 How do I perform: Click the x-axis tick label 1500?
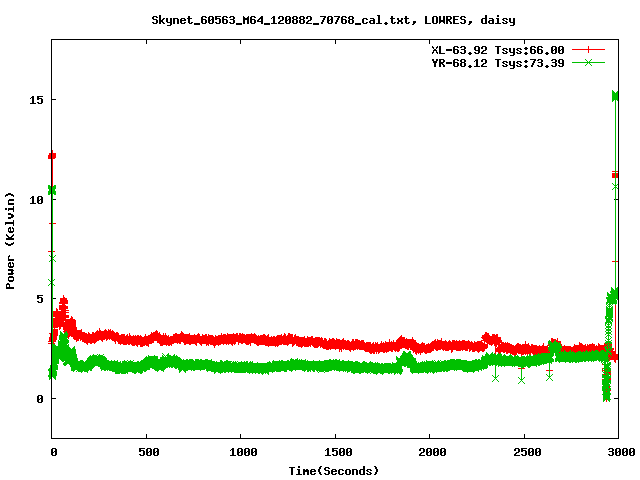click(334, 453)
